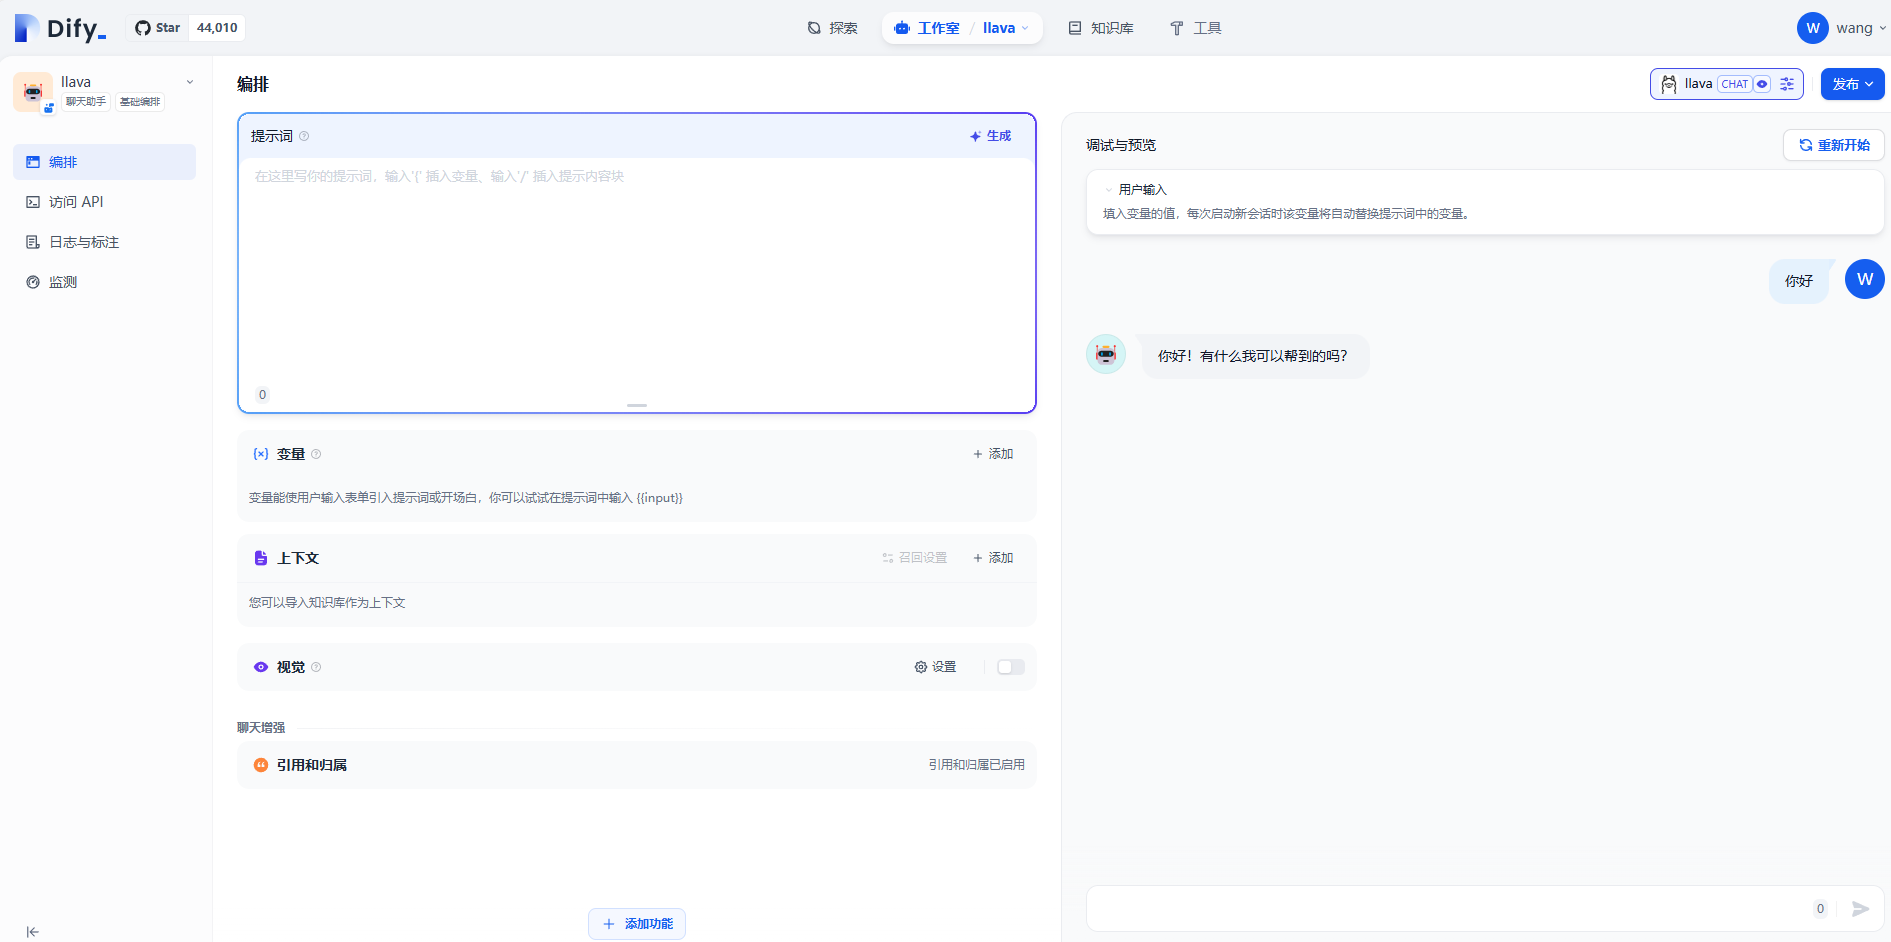Click the 添加功能 button

(x=637, y=924)
